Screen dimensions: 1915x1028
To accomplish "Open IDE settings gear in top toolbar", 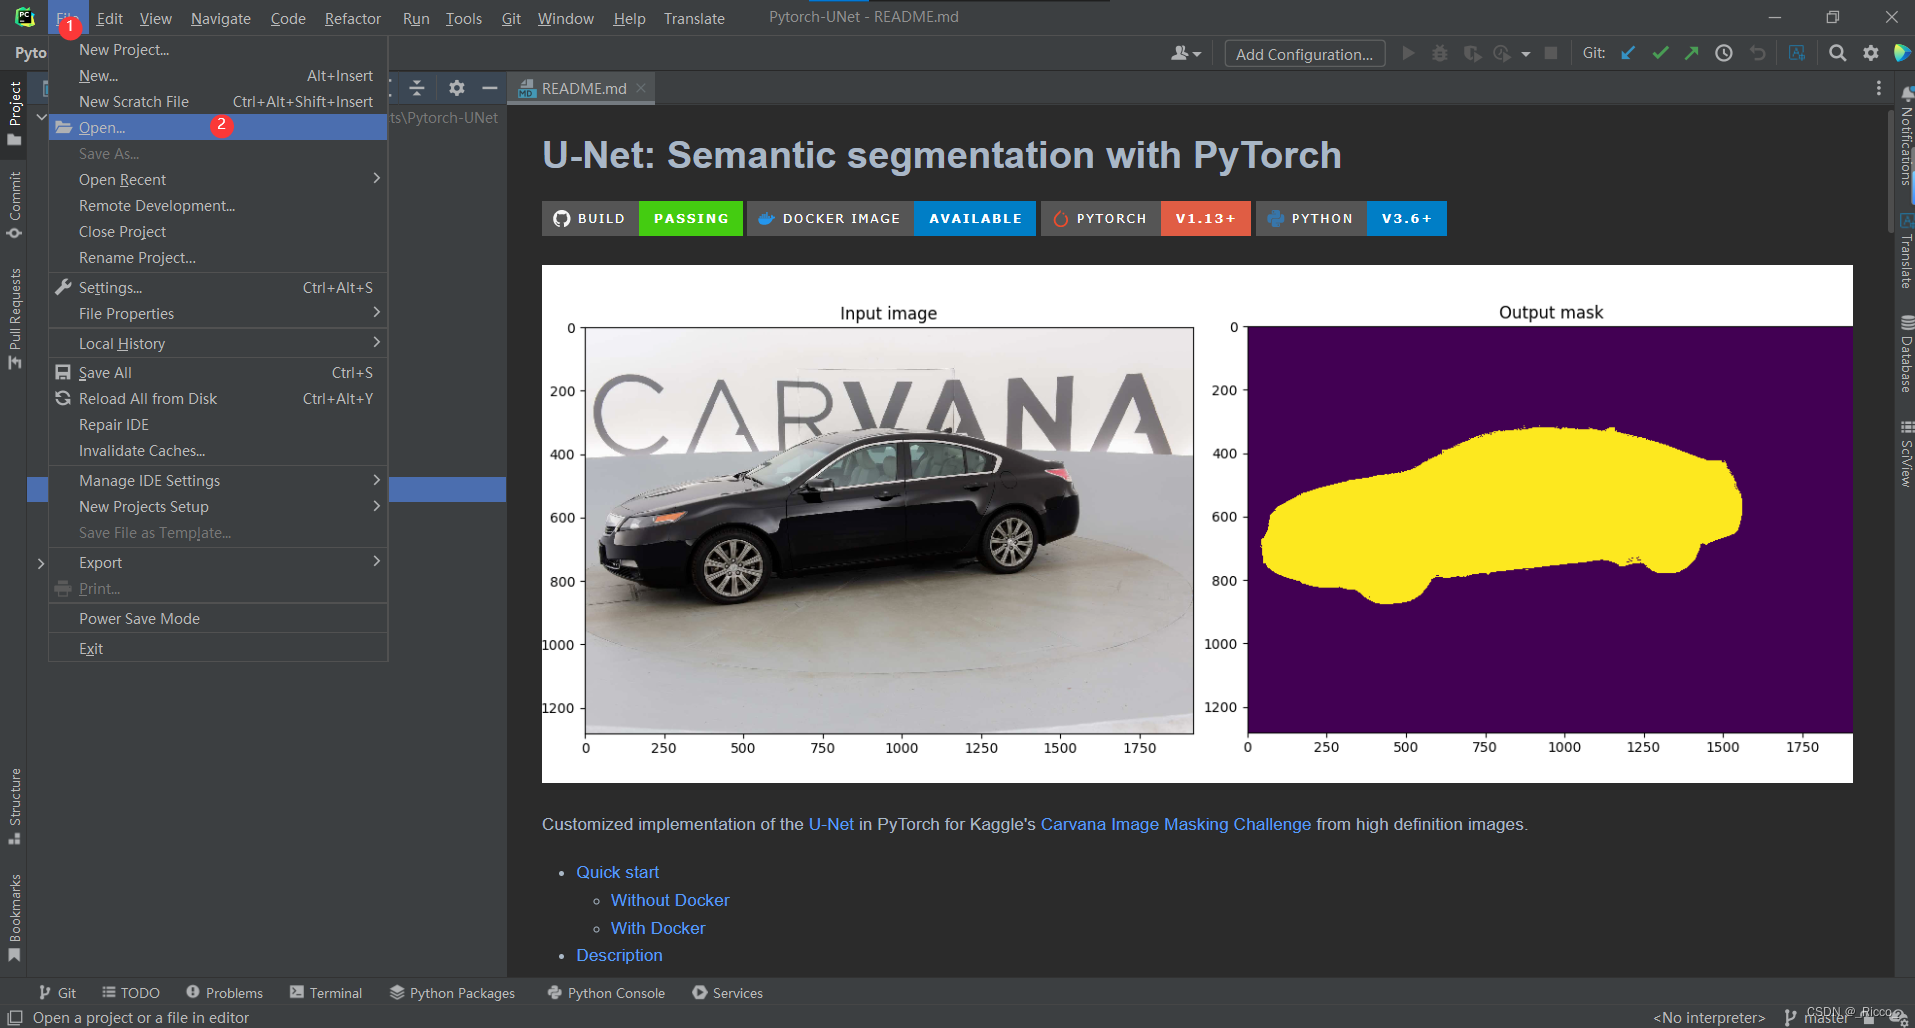I will (1871, 53).
